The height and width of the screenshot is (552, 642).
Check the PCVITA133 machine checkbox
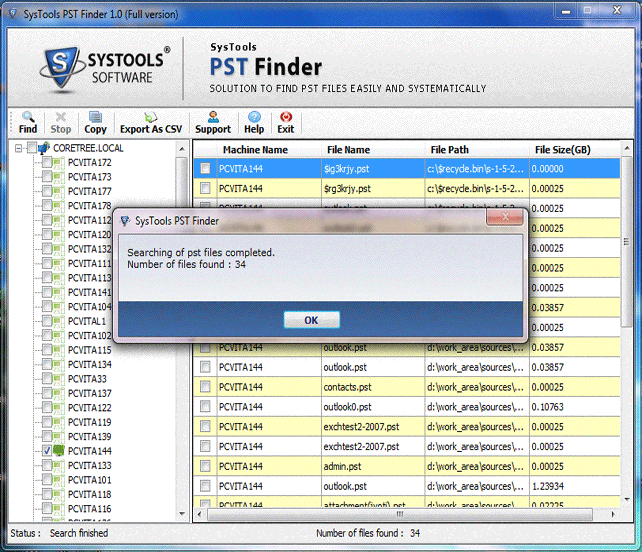(47, 465)
